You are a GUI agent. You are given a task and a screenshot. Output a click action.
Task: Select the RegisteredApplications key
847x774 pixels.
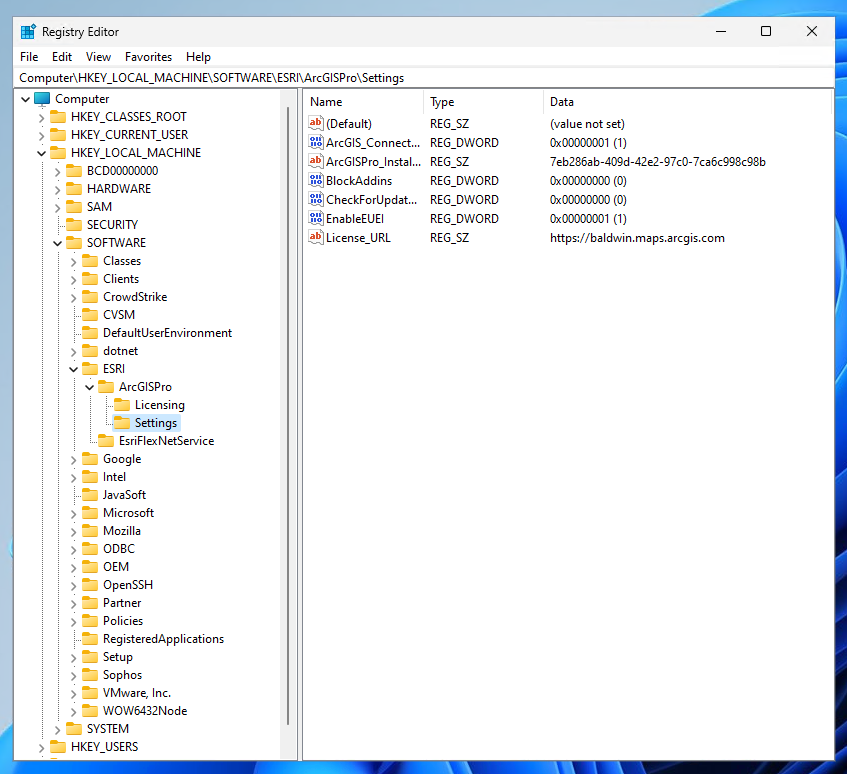(x=163, y=639)
